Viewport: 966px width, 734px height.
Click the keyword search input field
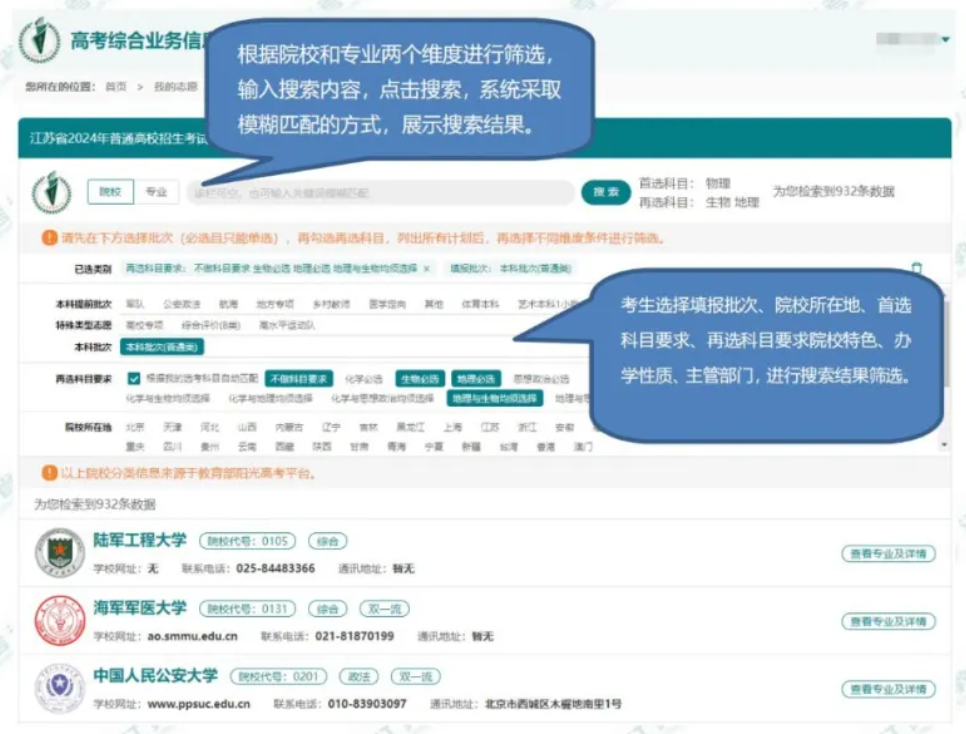(381, 193)
